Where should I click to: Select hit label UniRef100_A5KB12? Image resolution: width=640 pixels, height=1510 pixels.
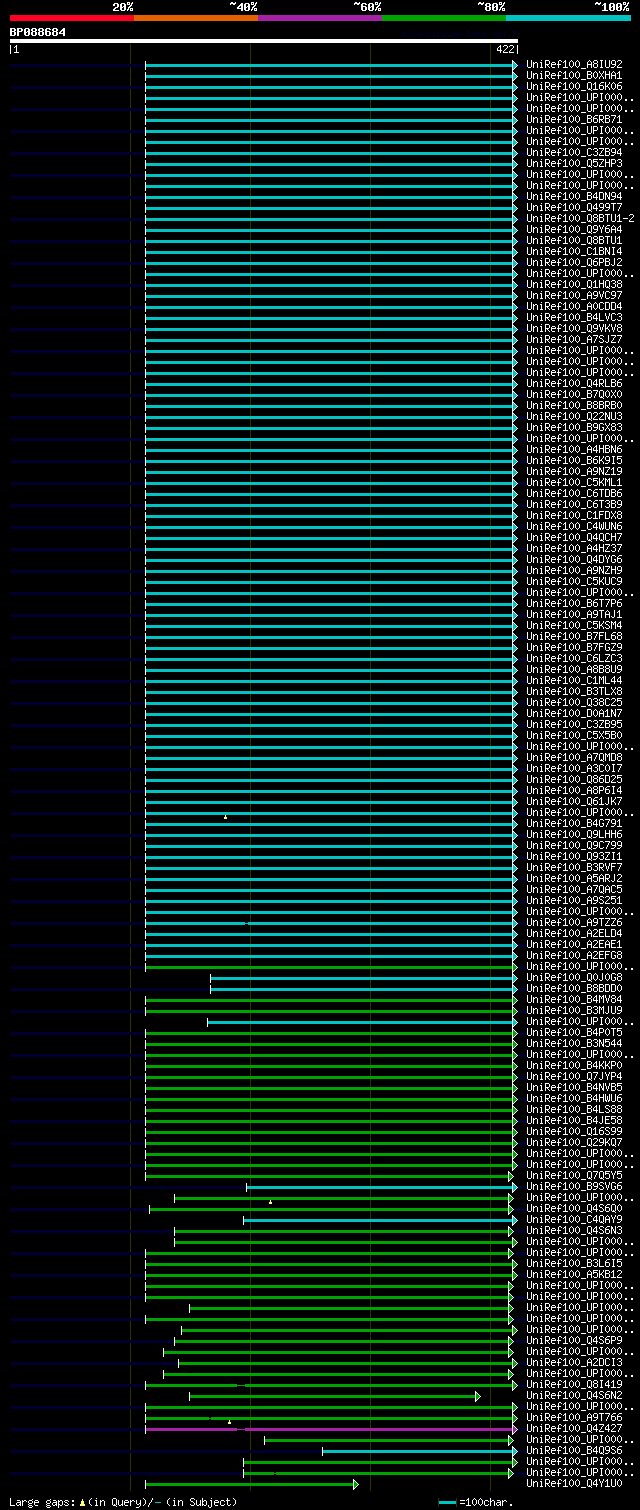click(574, 1275)
